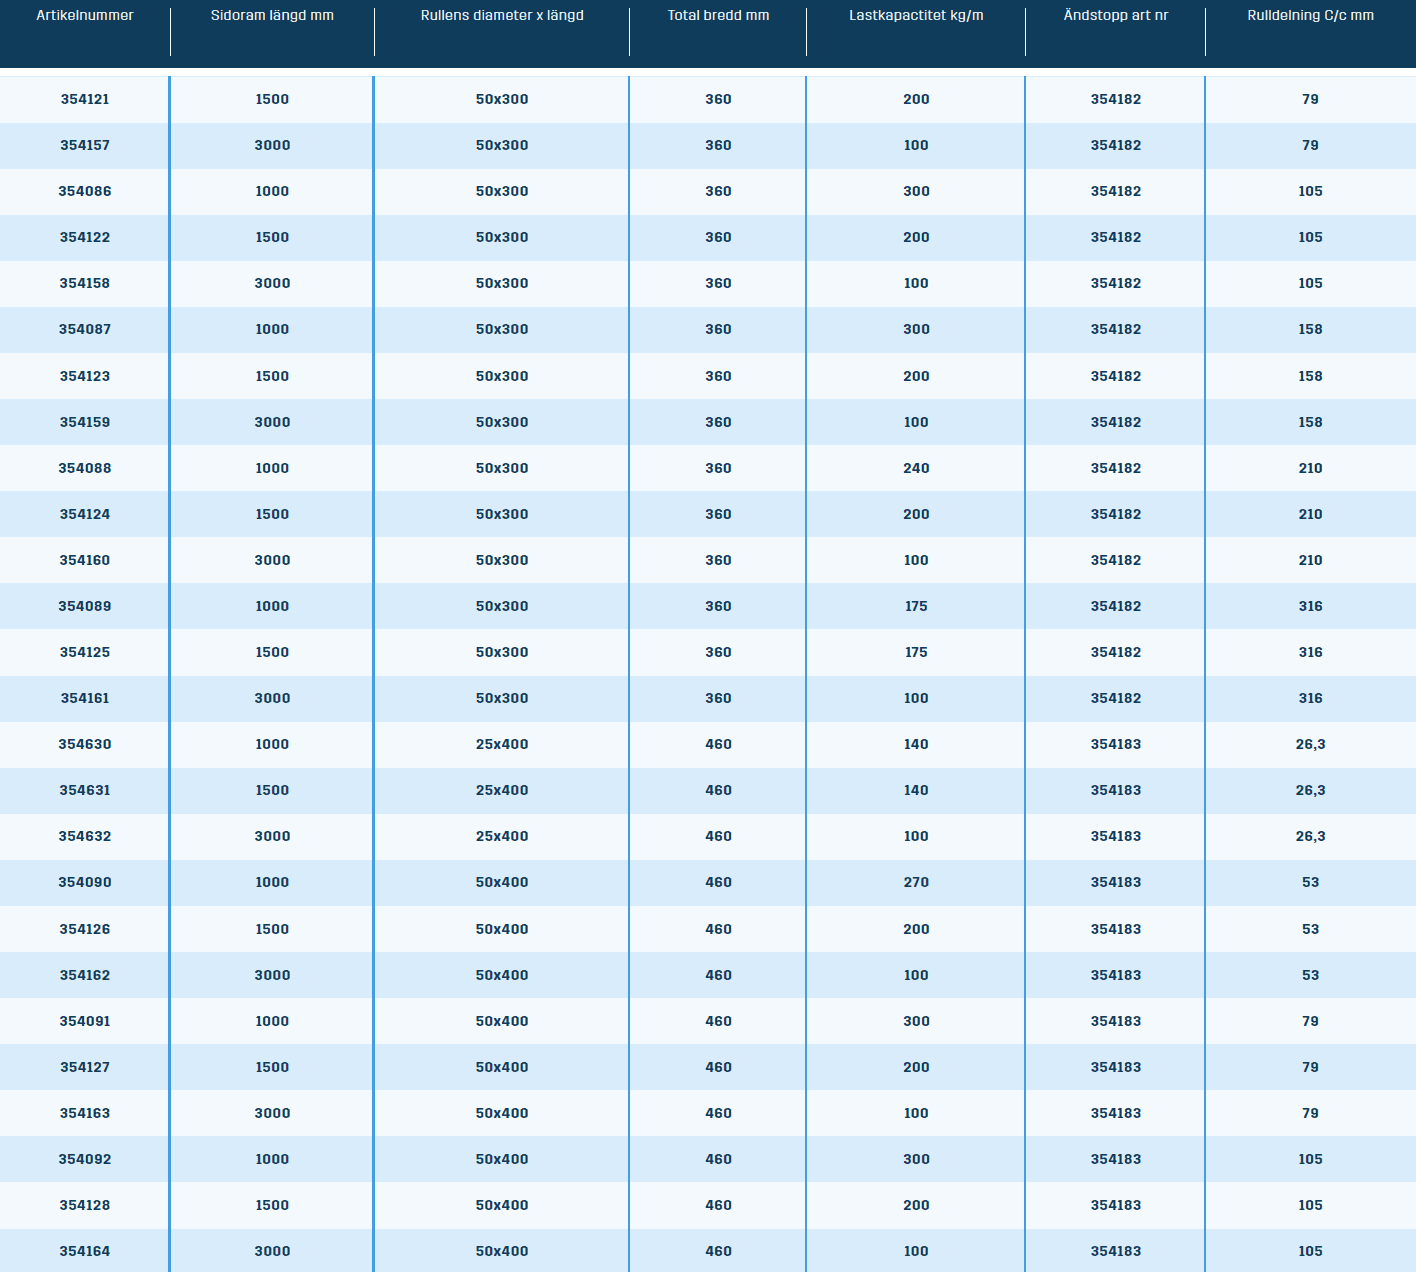The image size is (1416, 1272).
Task: Click side frame length 1000 in row 354092
Action: [x=272, y=1160]
